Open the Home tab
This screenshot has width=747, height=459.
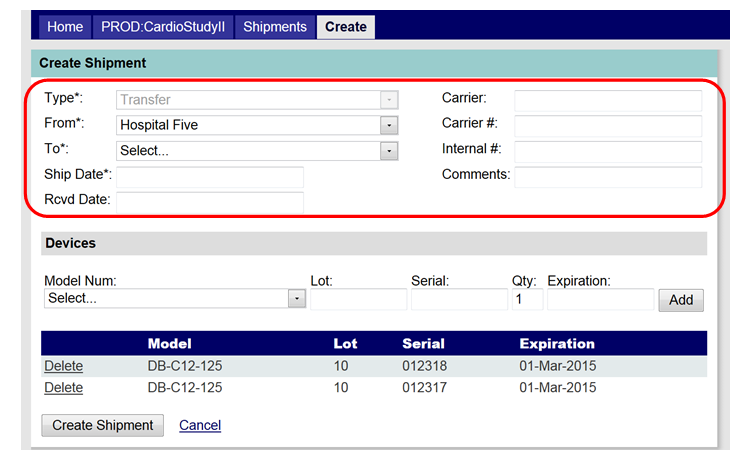(x=65, y=26)
